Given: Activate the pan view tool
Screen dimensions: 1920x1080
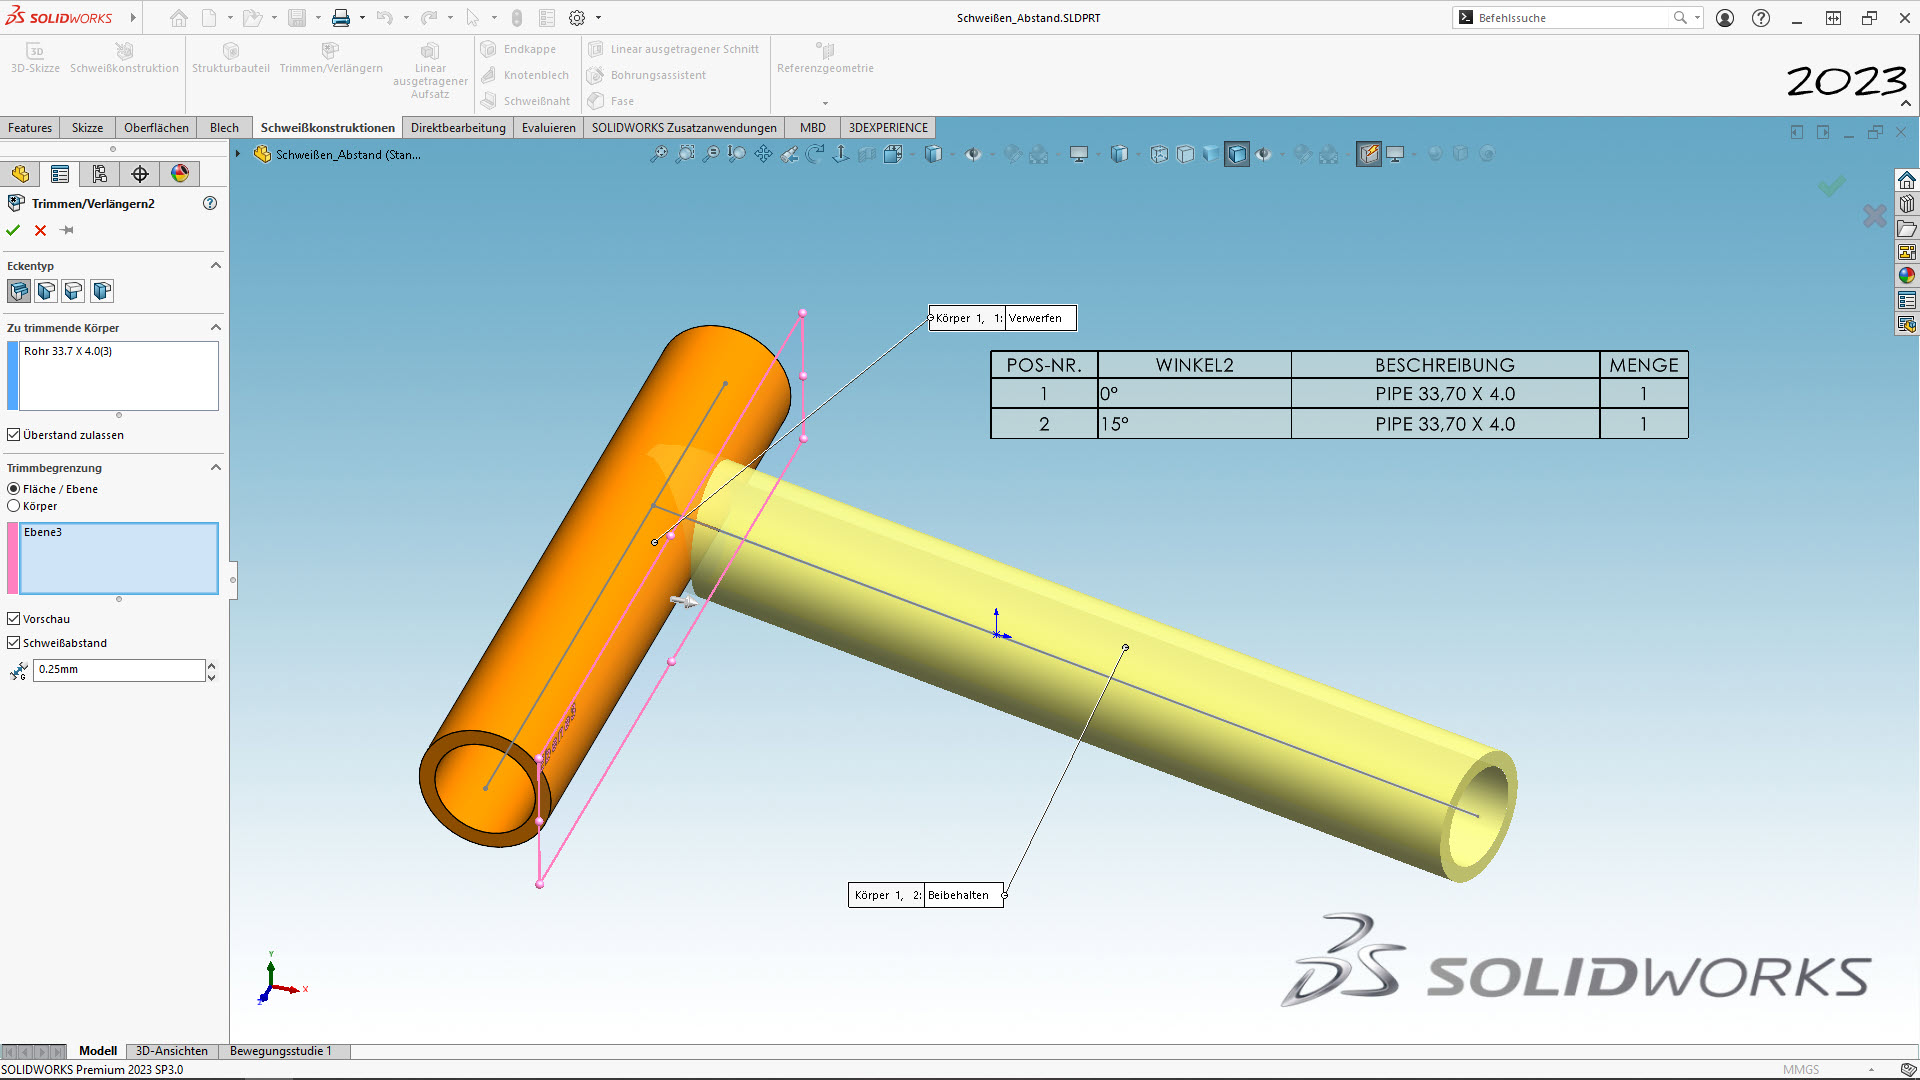Looking at the screenshot, I should 763,154.
